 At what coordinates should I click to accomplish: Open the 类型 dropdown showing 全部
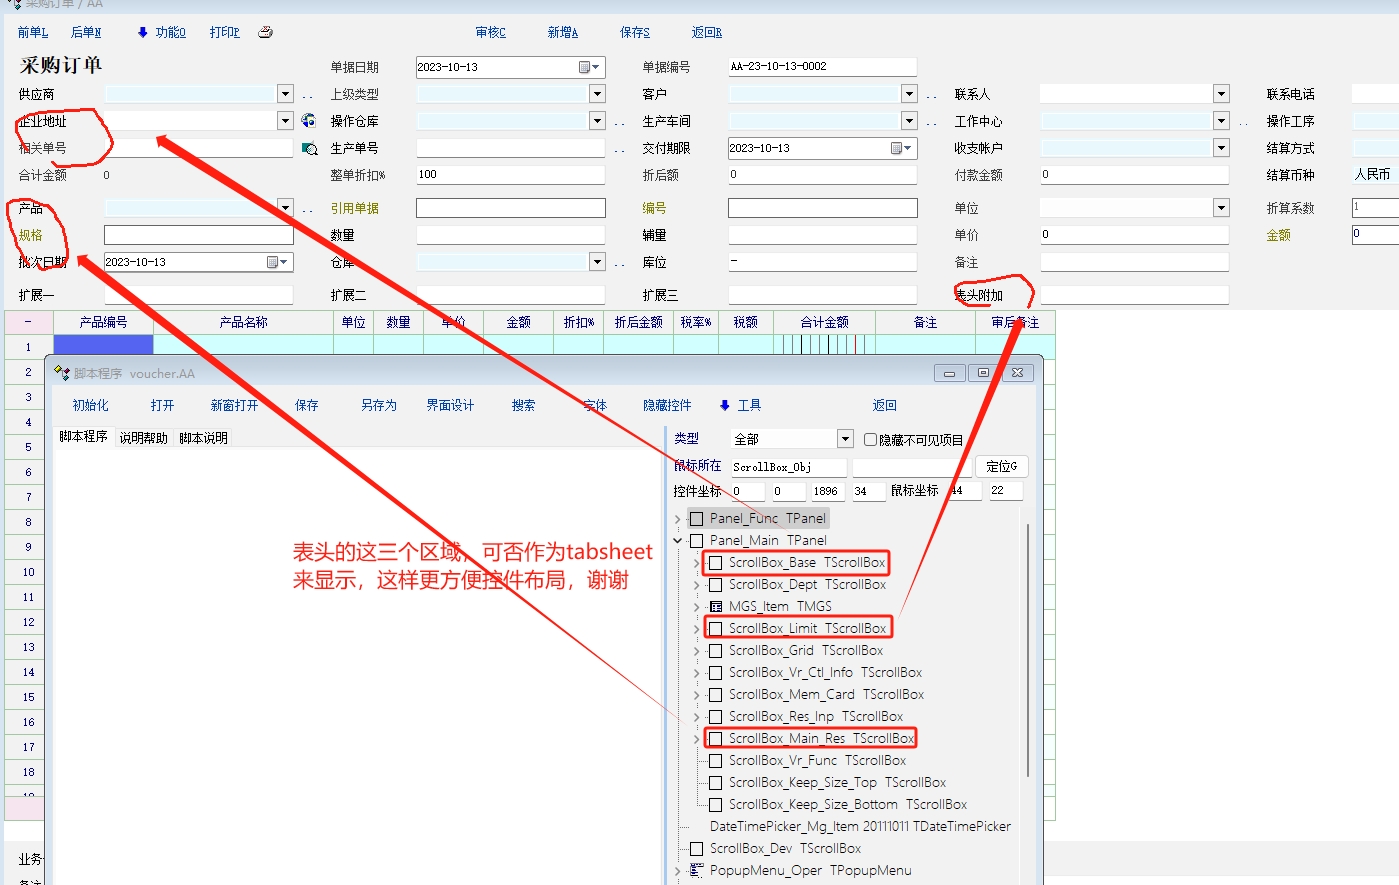845,439
